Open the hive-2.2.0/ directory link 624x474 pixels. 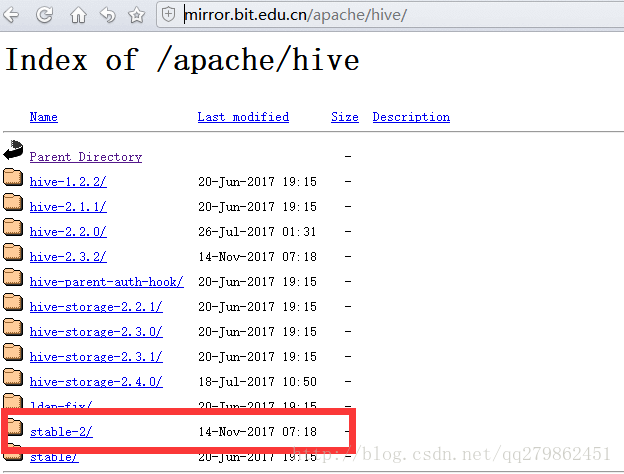pos(68,232)
